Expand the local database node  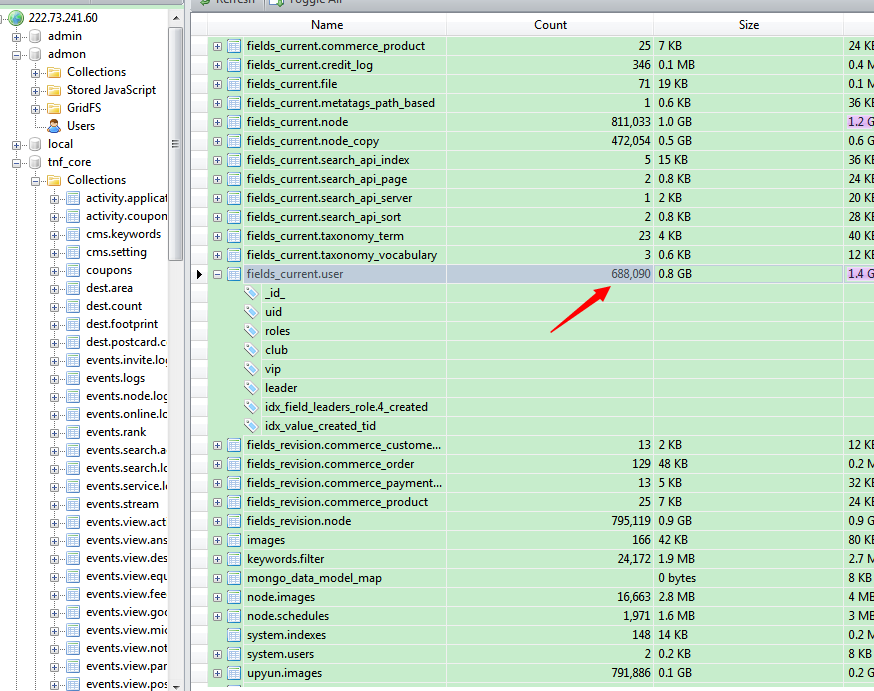pos(16,145)
